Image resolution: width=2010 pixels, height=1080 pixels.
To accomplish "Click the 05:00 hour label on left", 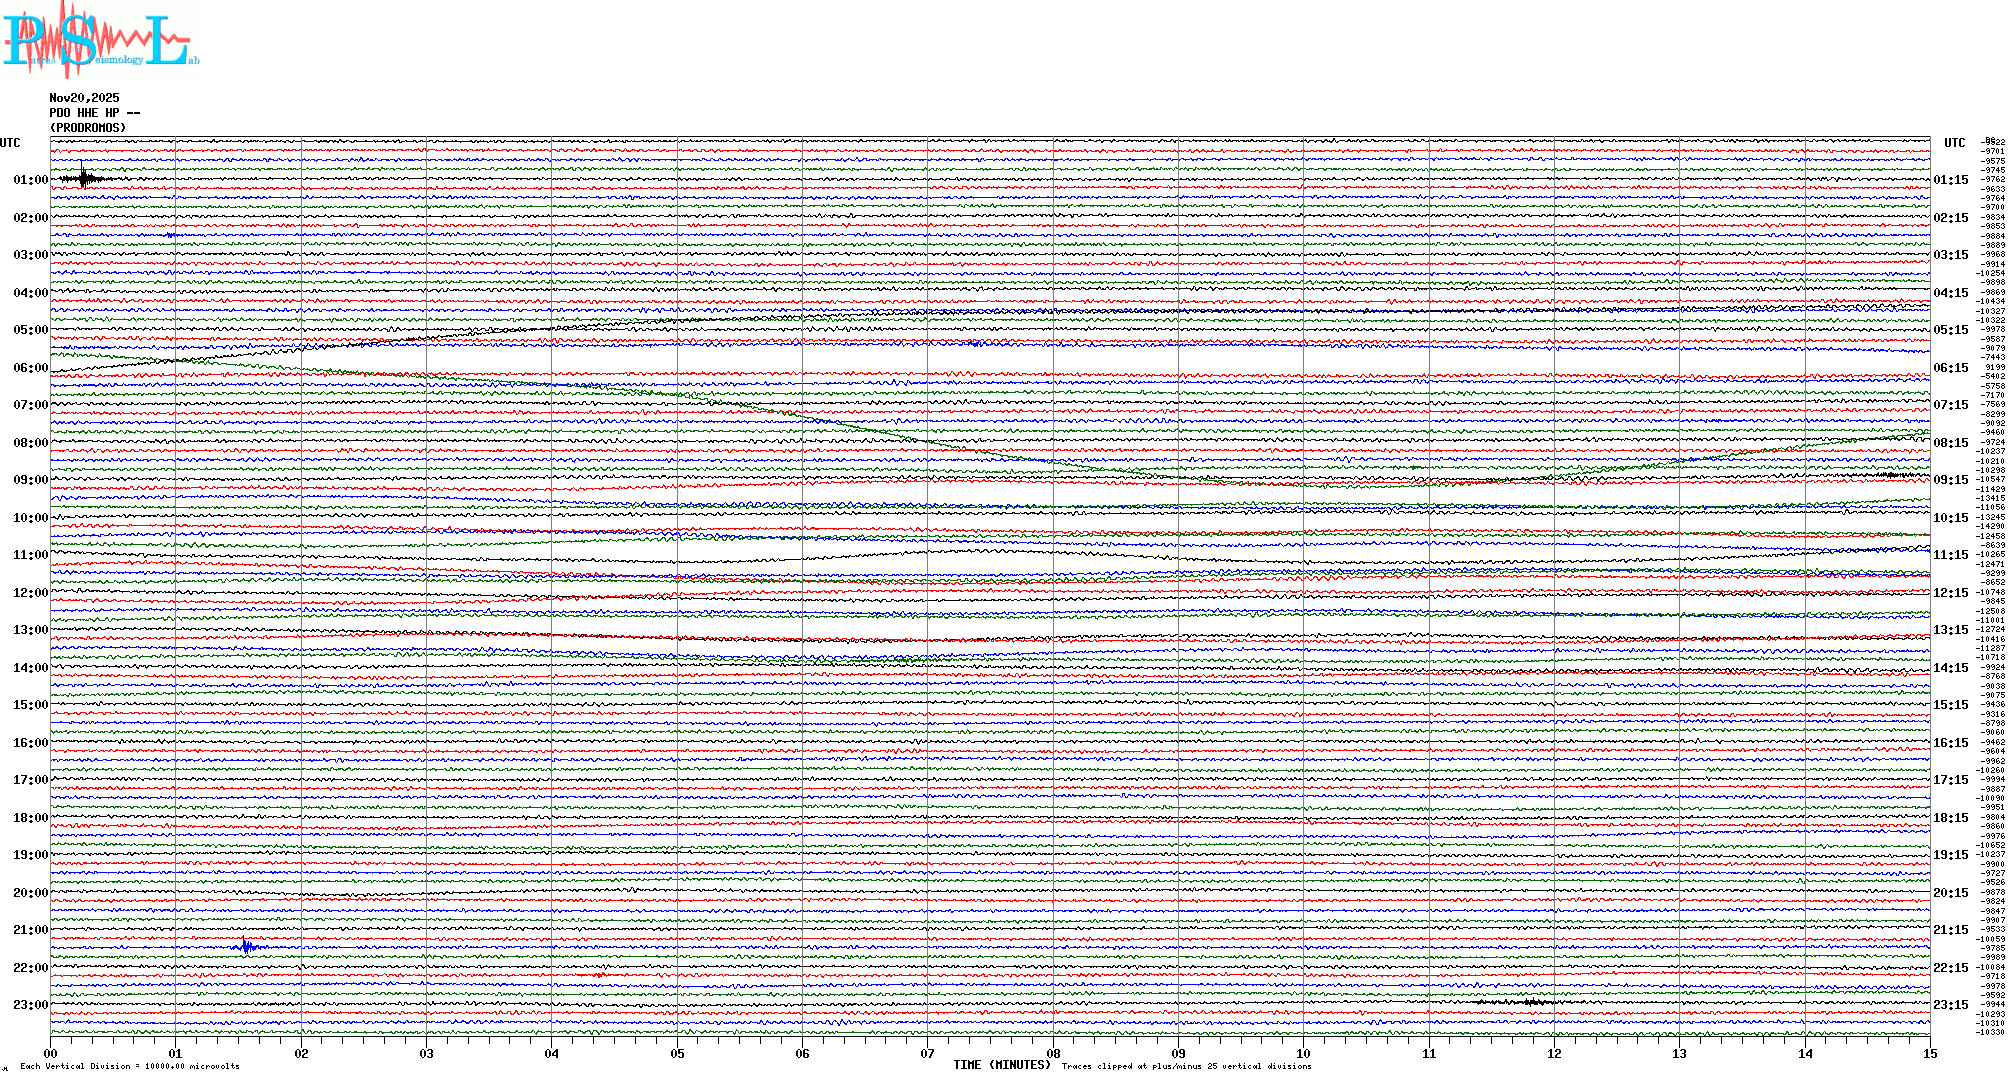I will click(30, 330).
